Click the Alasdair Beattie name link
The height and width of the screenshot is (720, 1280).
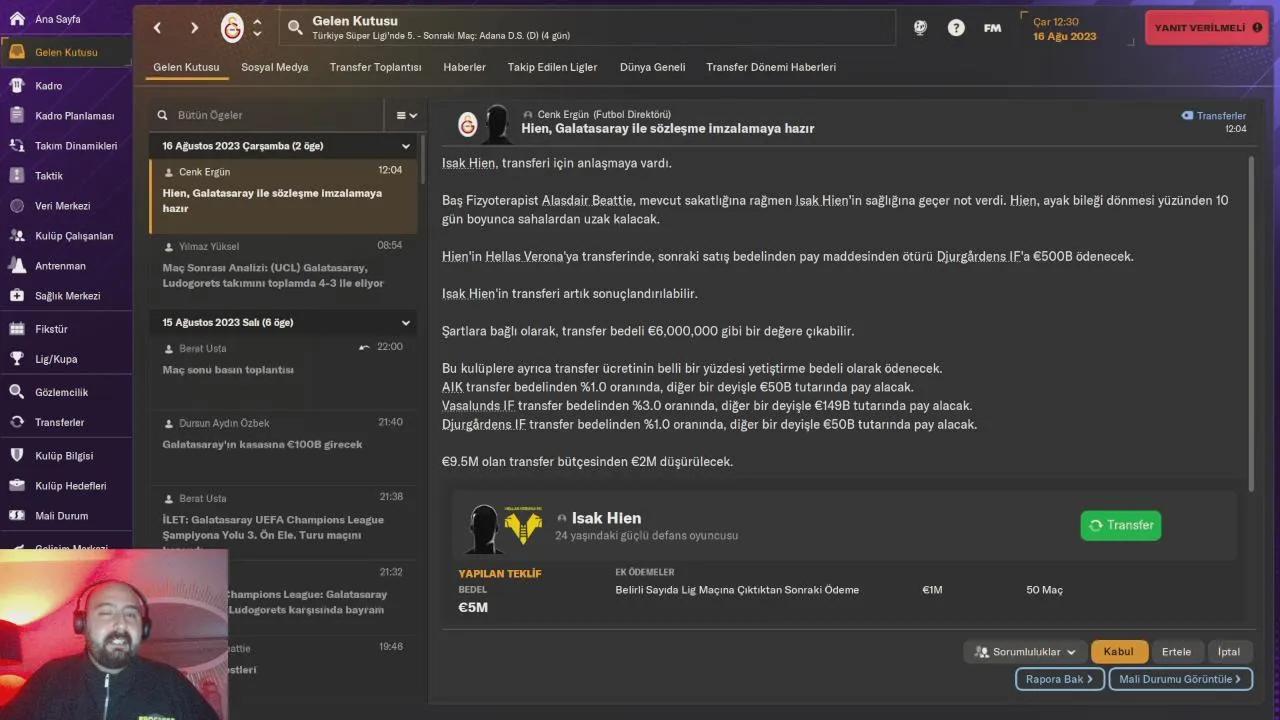[587, 200]
